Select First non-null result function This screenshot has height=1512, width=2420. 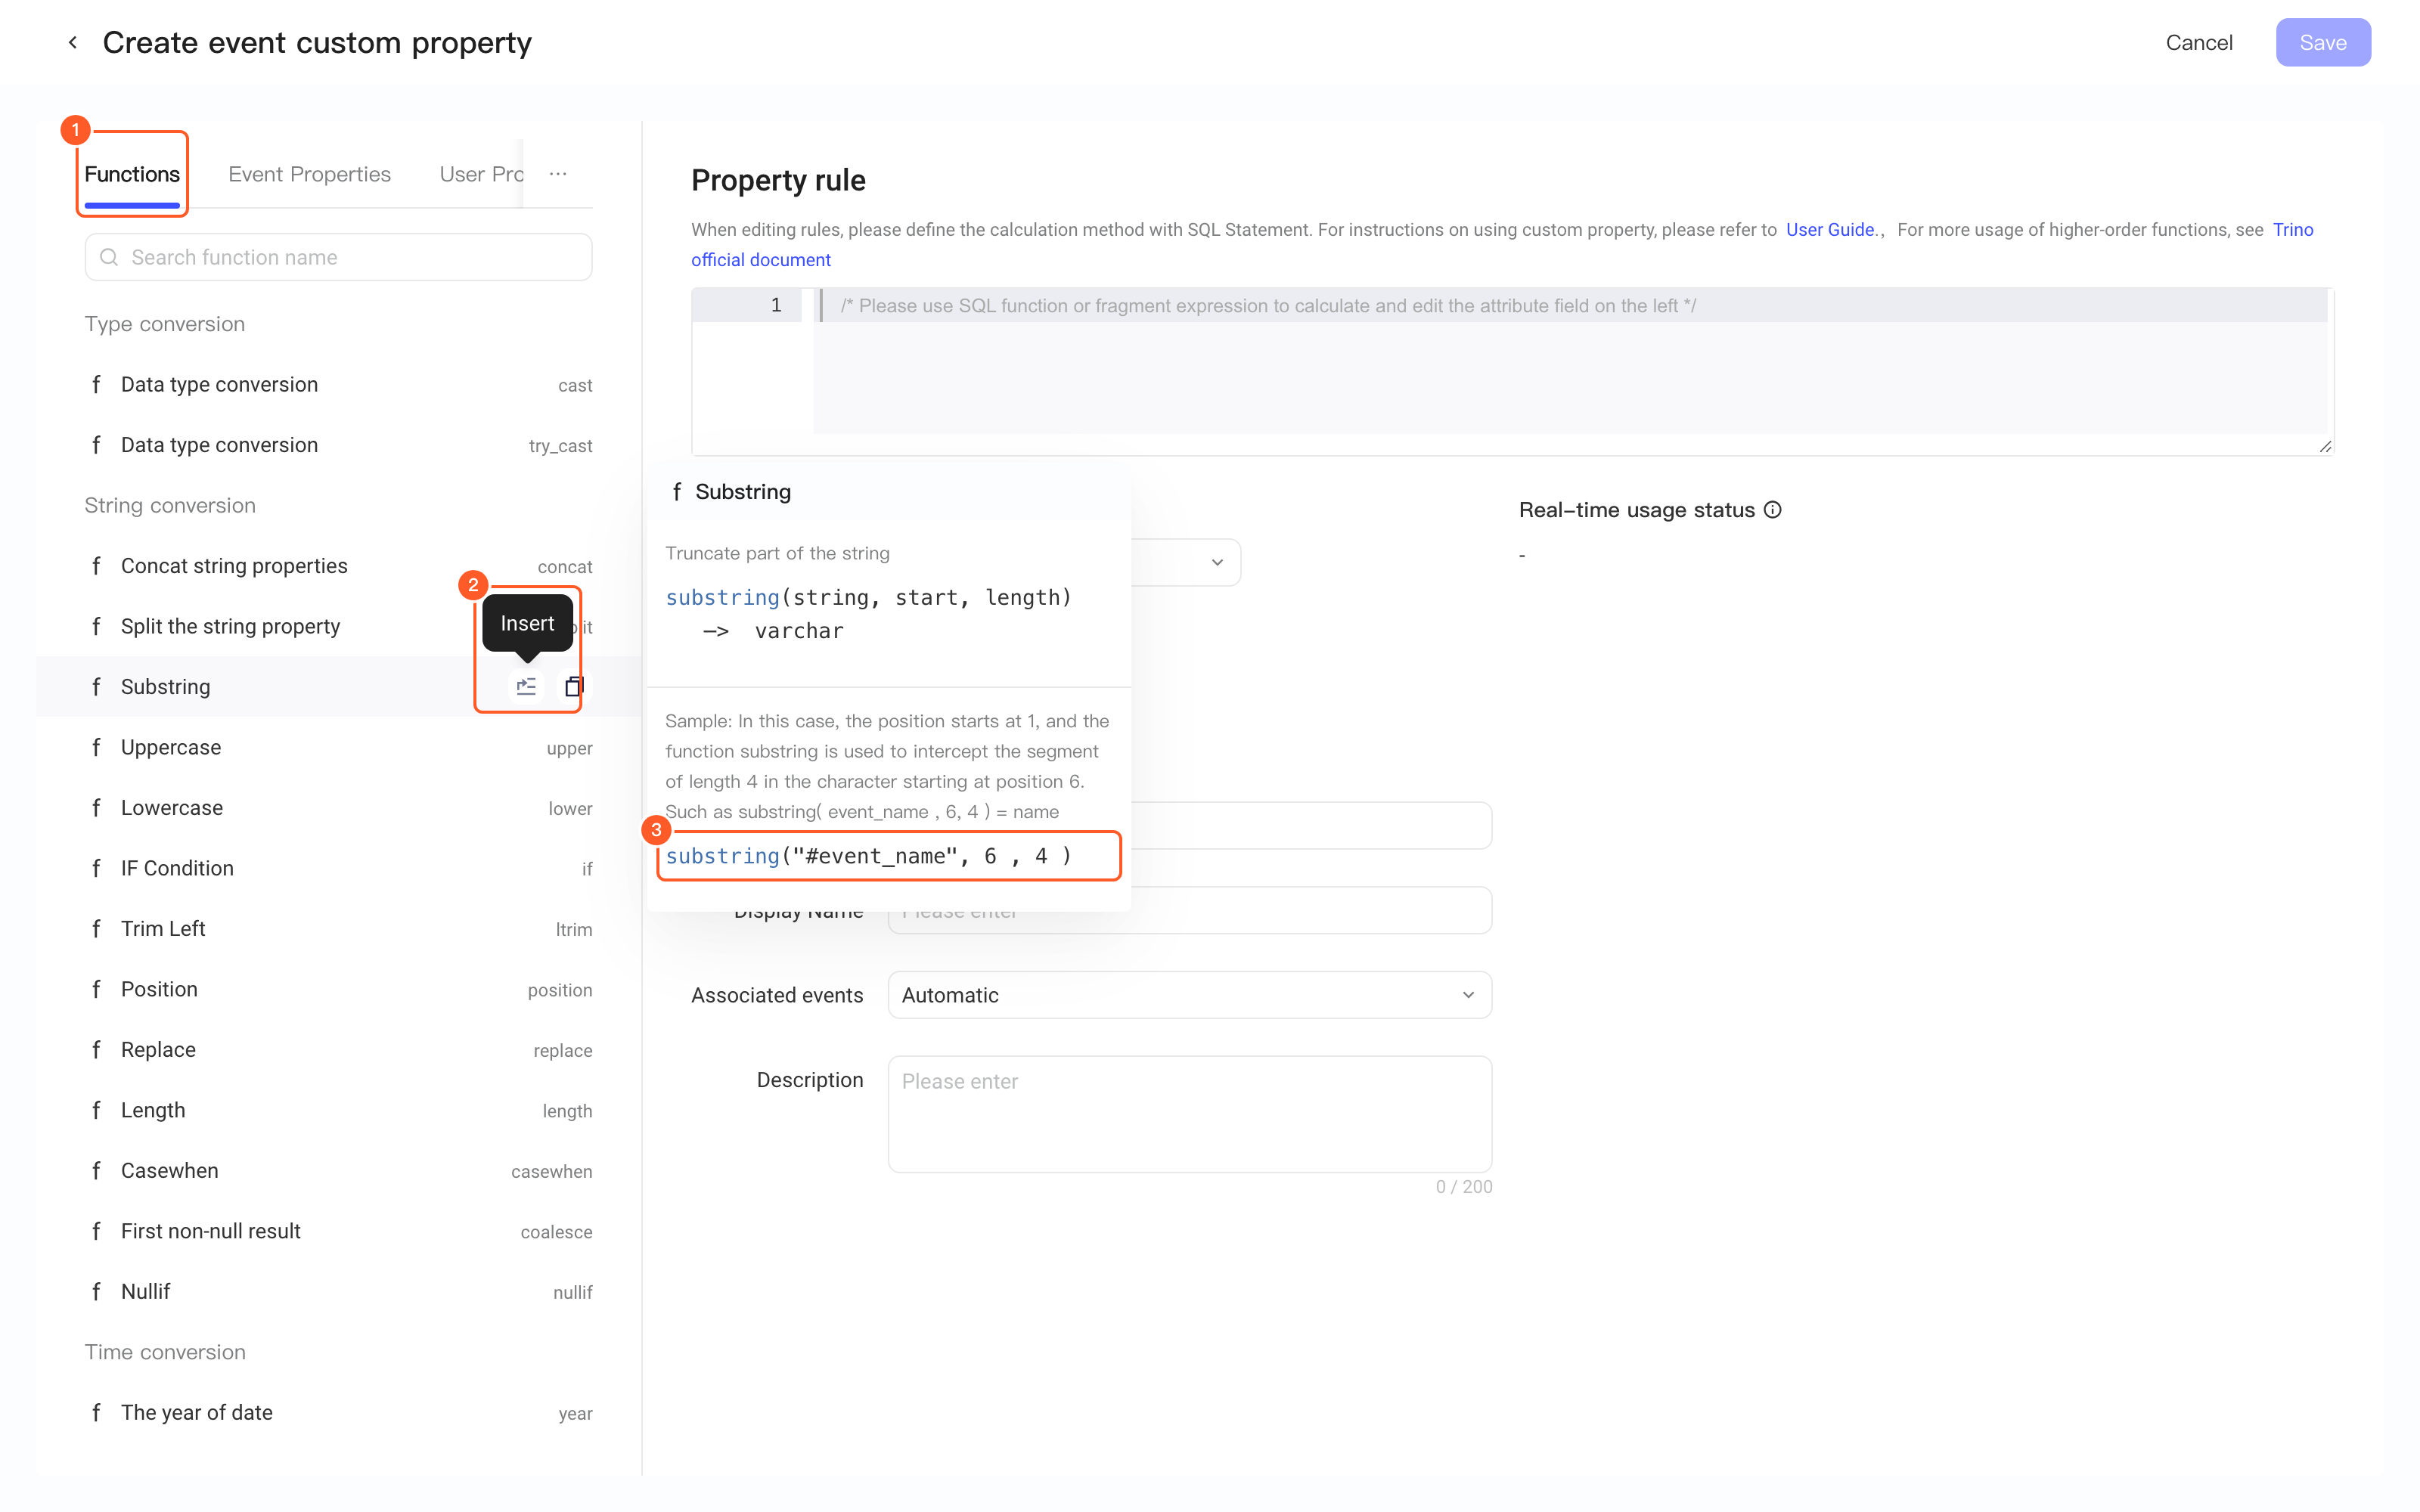pos(338,1231)
